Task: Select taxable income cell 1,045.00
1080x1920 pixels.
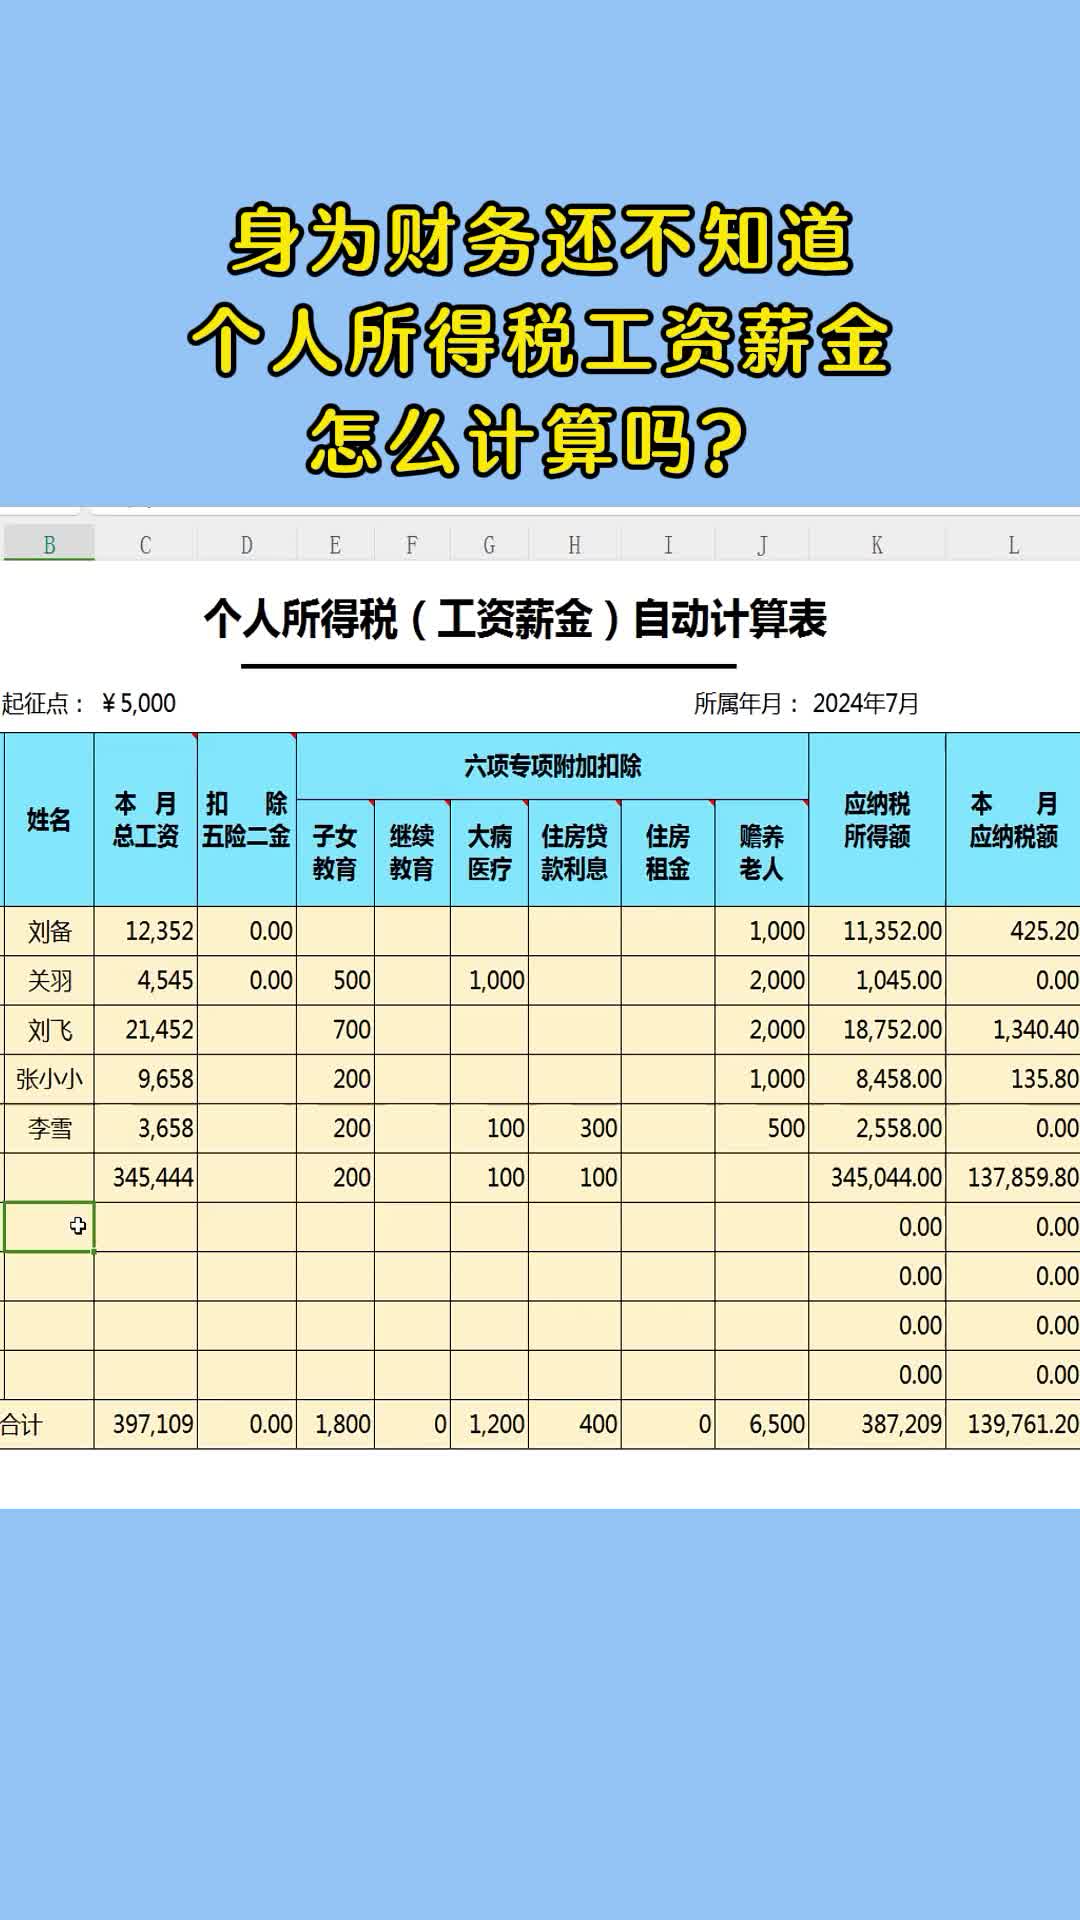Action: pos(877,980)
